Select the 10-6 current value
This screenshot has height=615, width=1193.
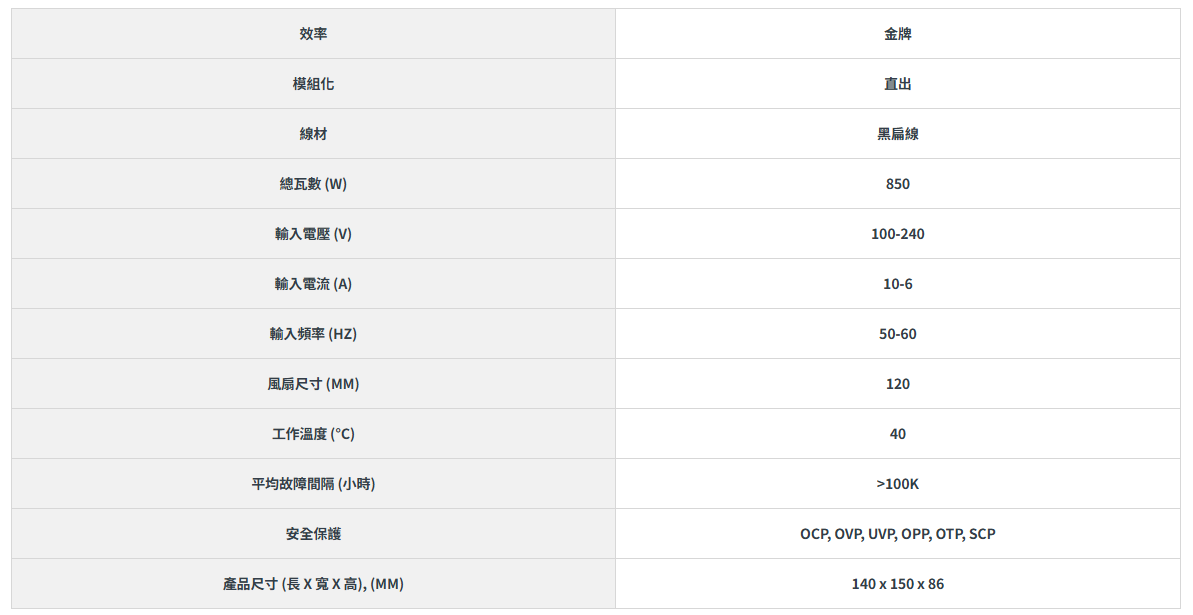click(897, 284)
